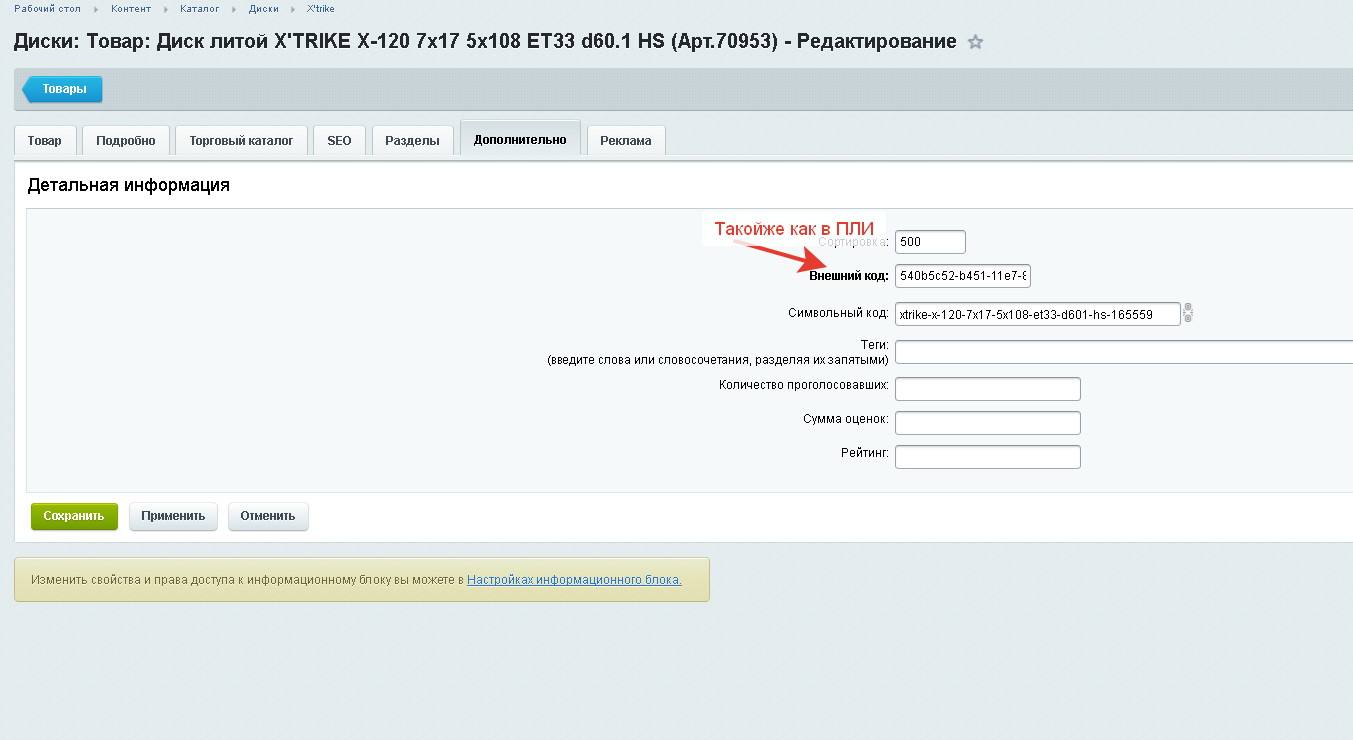Go to Рабочий стол breadcrumb
The height and width of the screenshot is (740, 1353).
coord(47,8)
